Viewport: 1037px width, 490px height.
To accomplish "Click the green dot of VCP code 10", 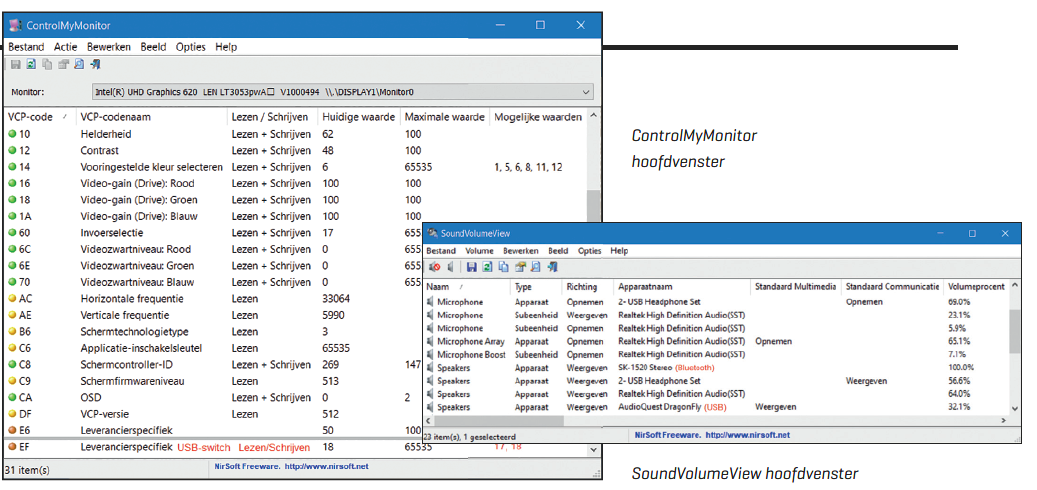I will pyautogui.click(x=12, y=134).
